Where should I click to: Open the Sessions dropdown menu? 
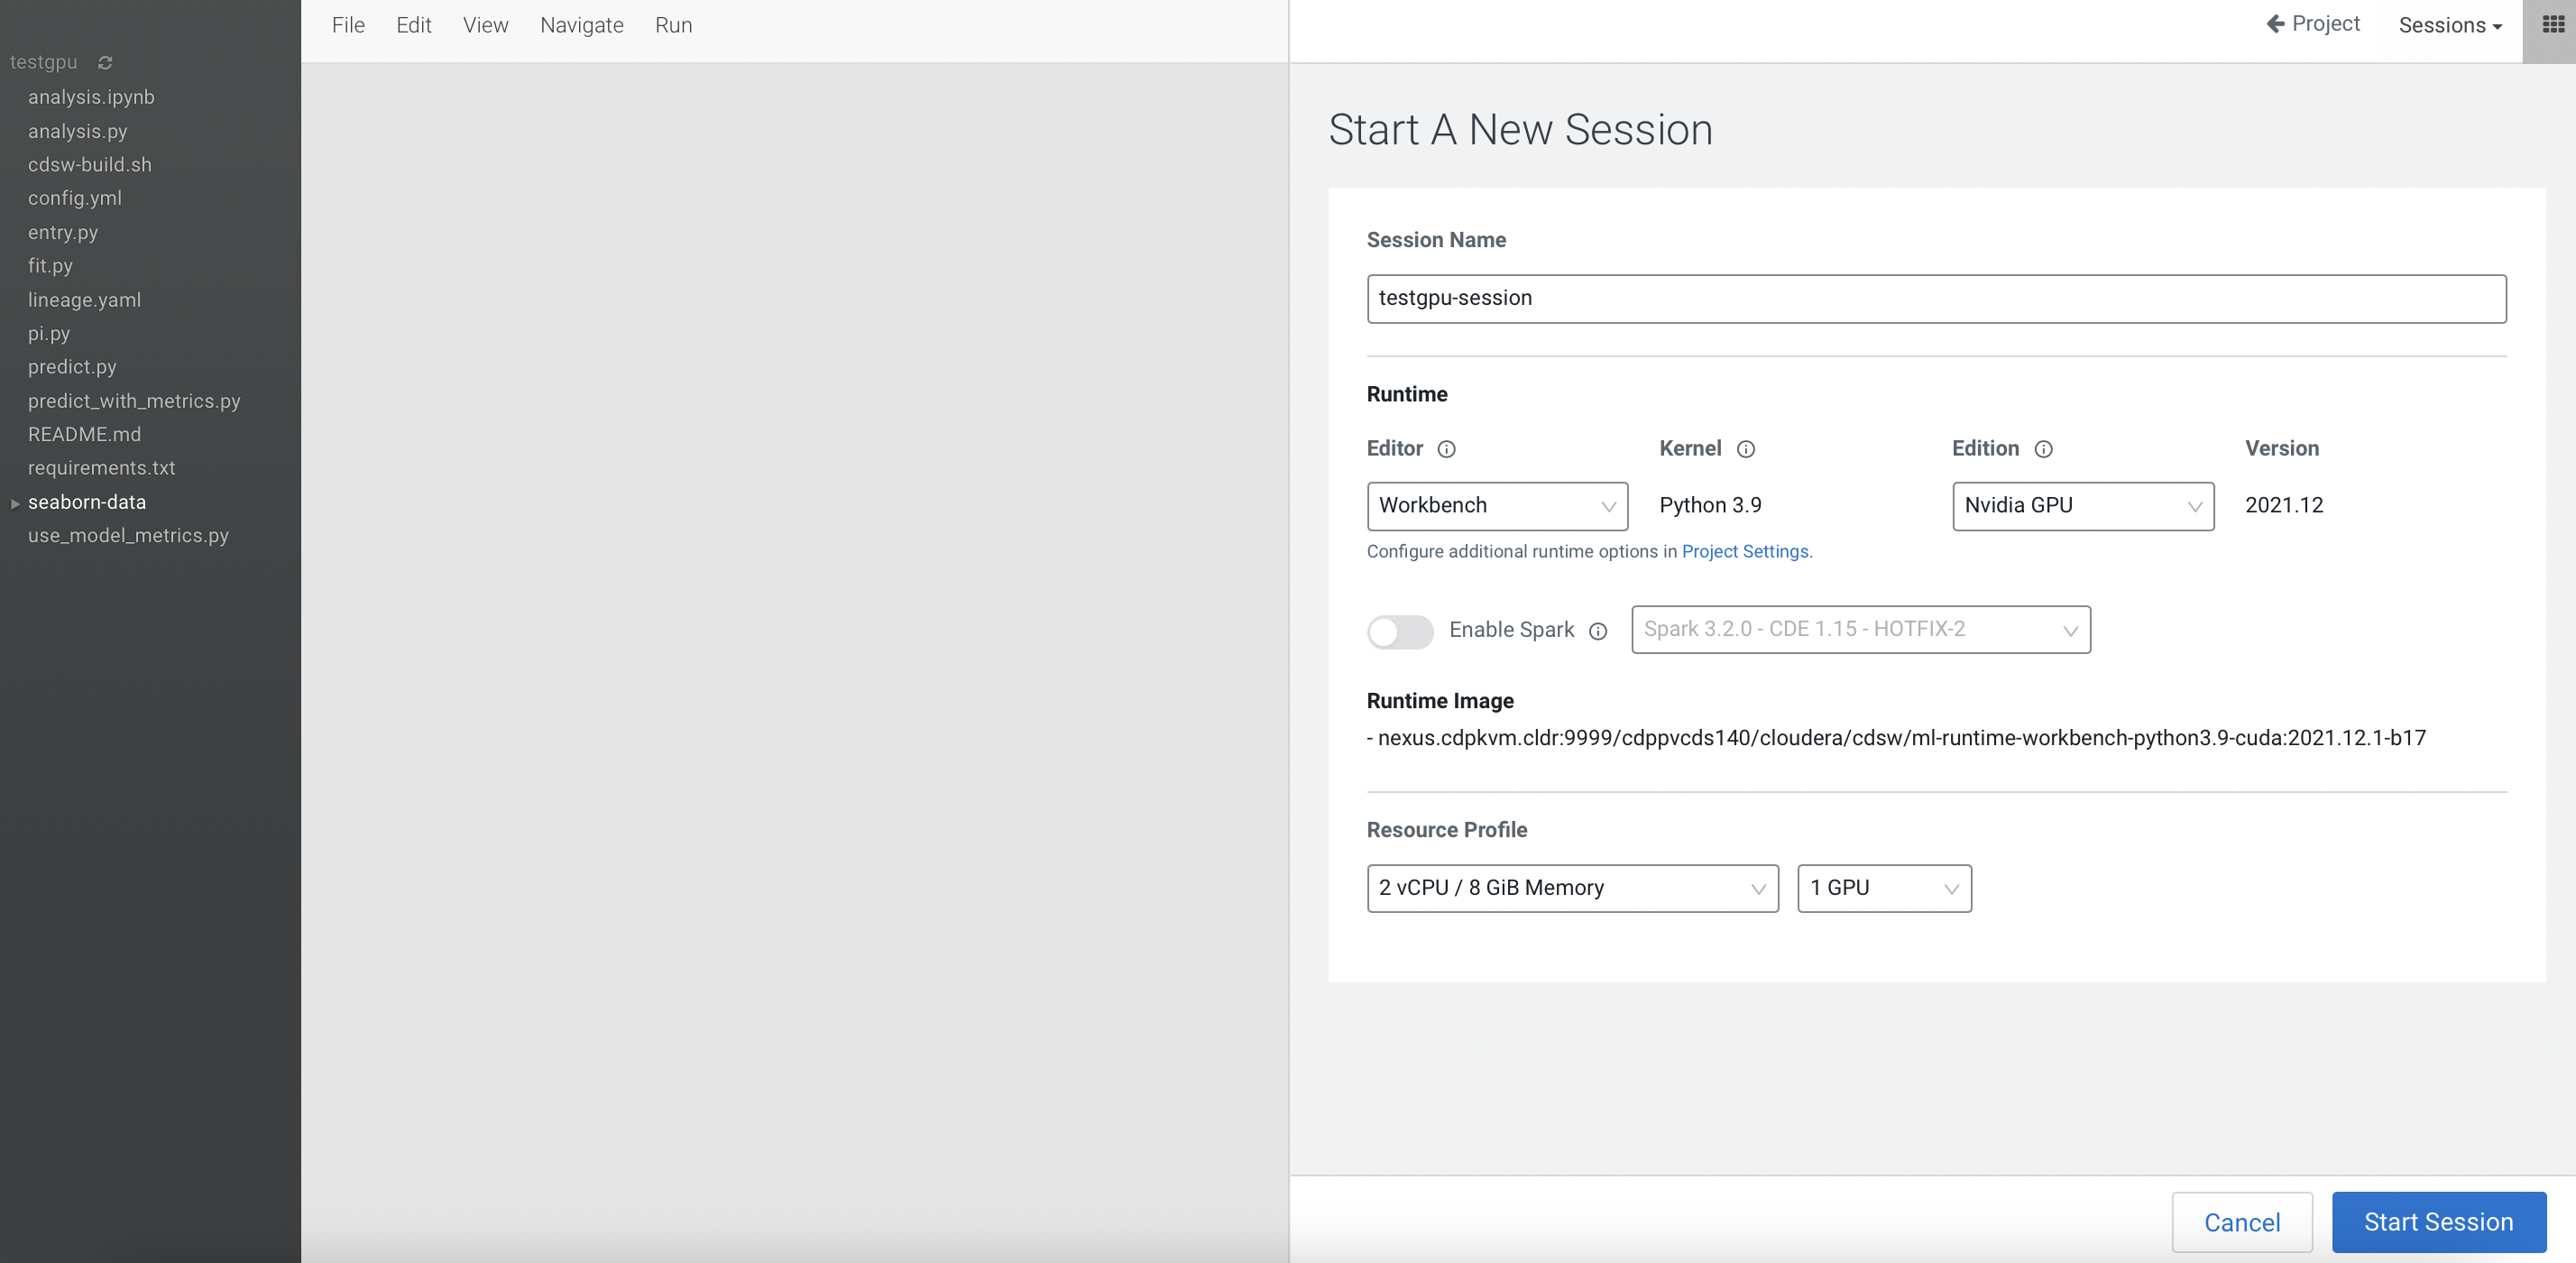tap(2449, 25)
